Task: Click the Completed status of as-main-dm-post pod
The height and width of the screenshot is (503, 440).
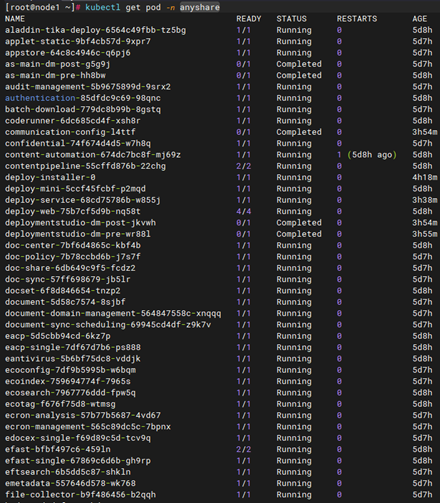Action: (299, 64)
